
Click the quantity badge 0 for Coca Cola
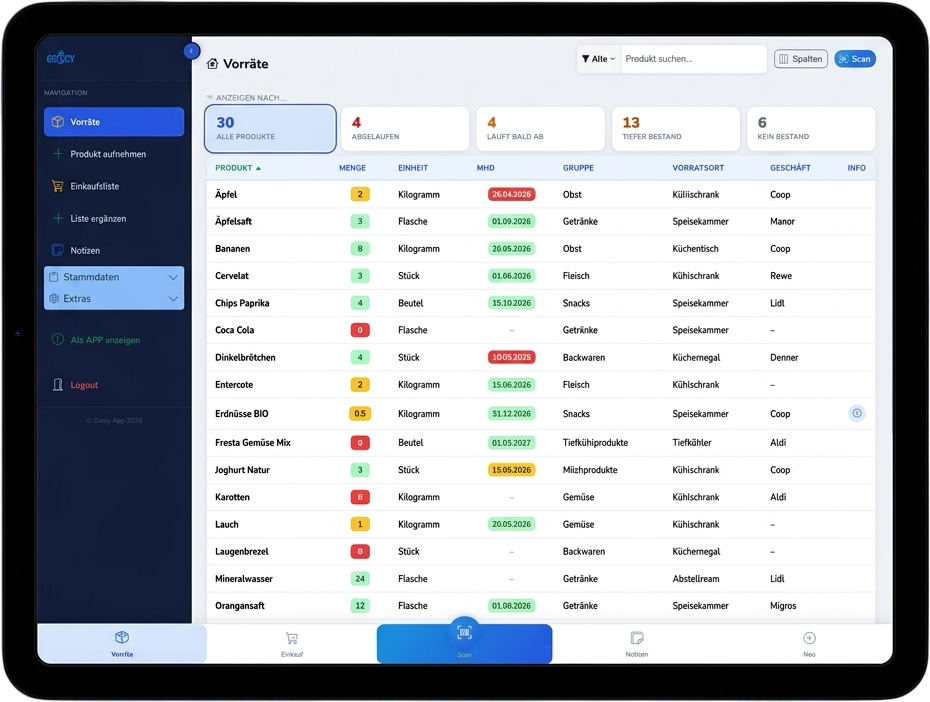[360, 330]
